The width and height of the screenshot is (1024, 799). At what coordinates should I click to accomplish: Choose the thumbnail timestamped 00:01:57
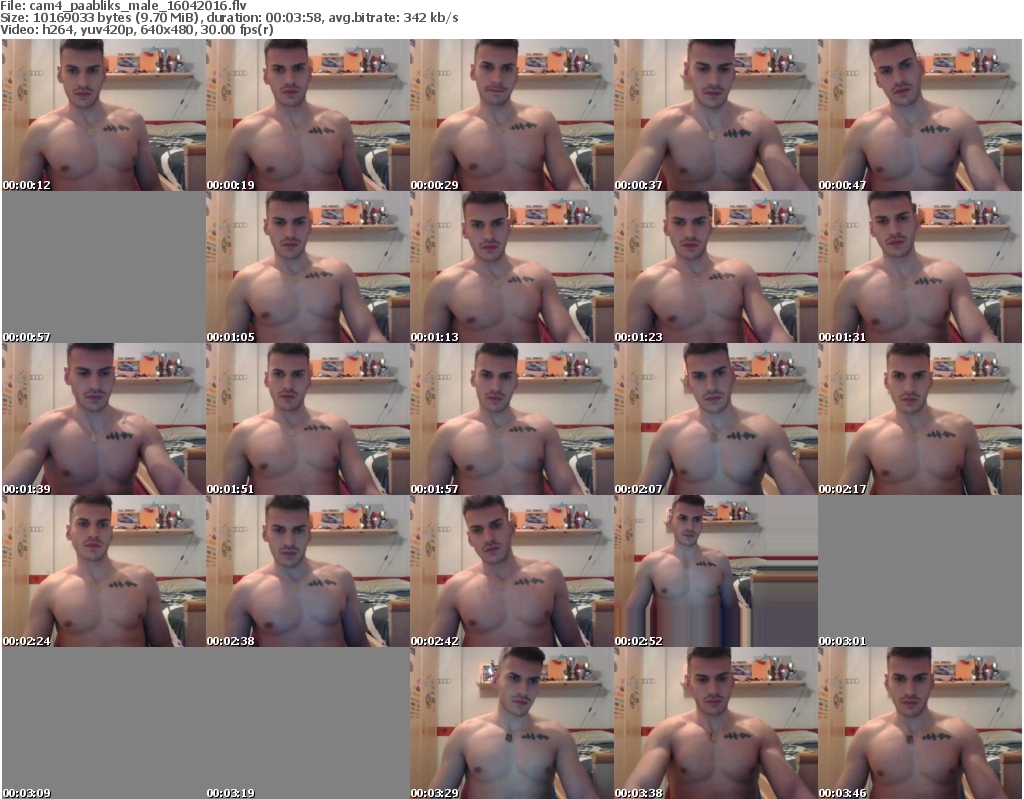(x=512, y=419)
